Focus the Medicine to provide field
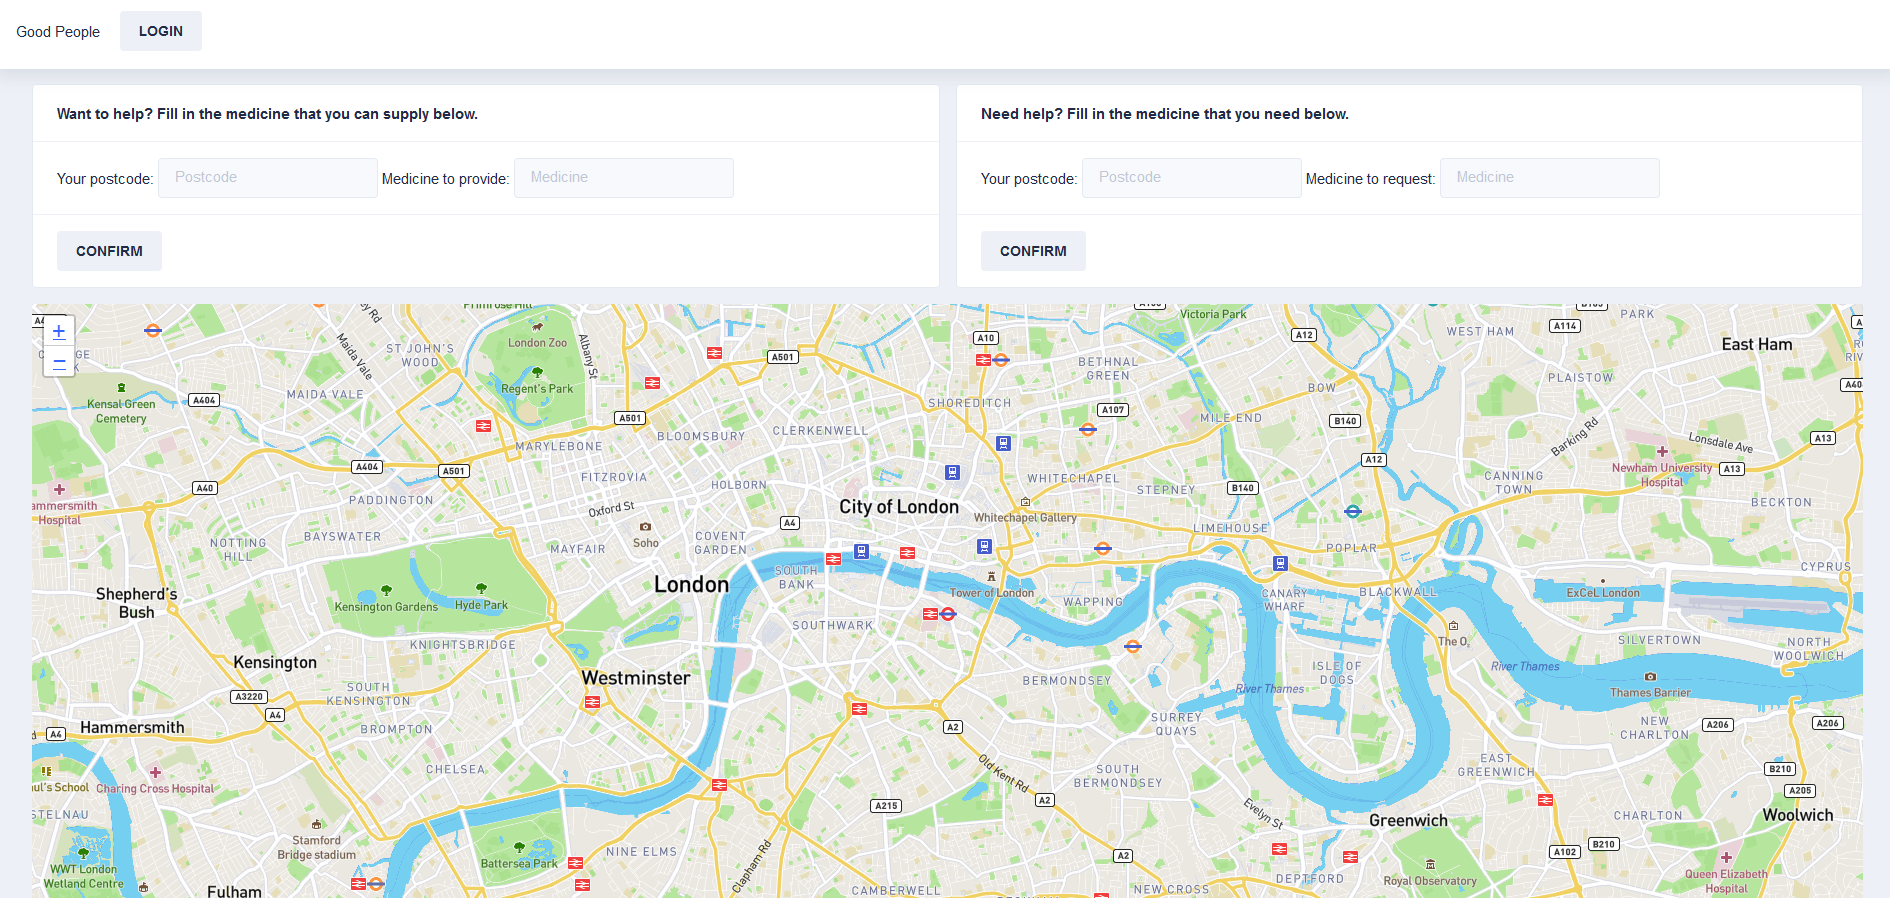Viewport: 1890px width, 898px height. (x=624, y=178)
